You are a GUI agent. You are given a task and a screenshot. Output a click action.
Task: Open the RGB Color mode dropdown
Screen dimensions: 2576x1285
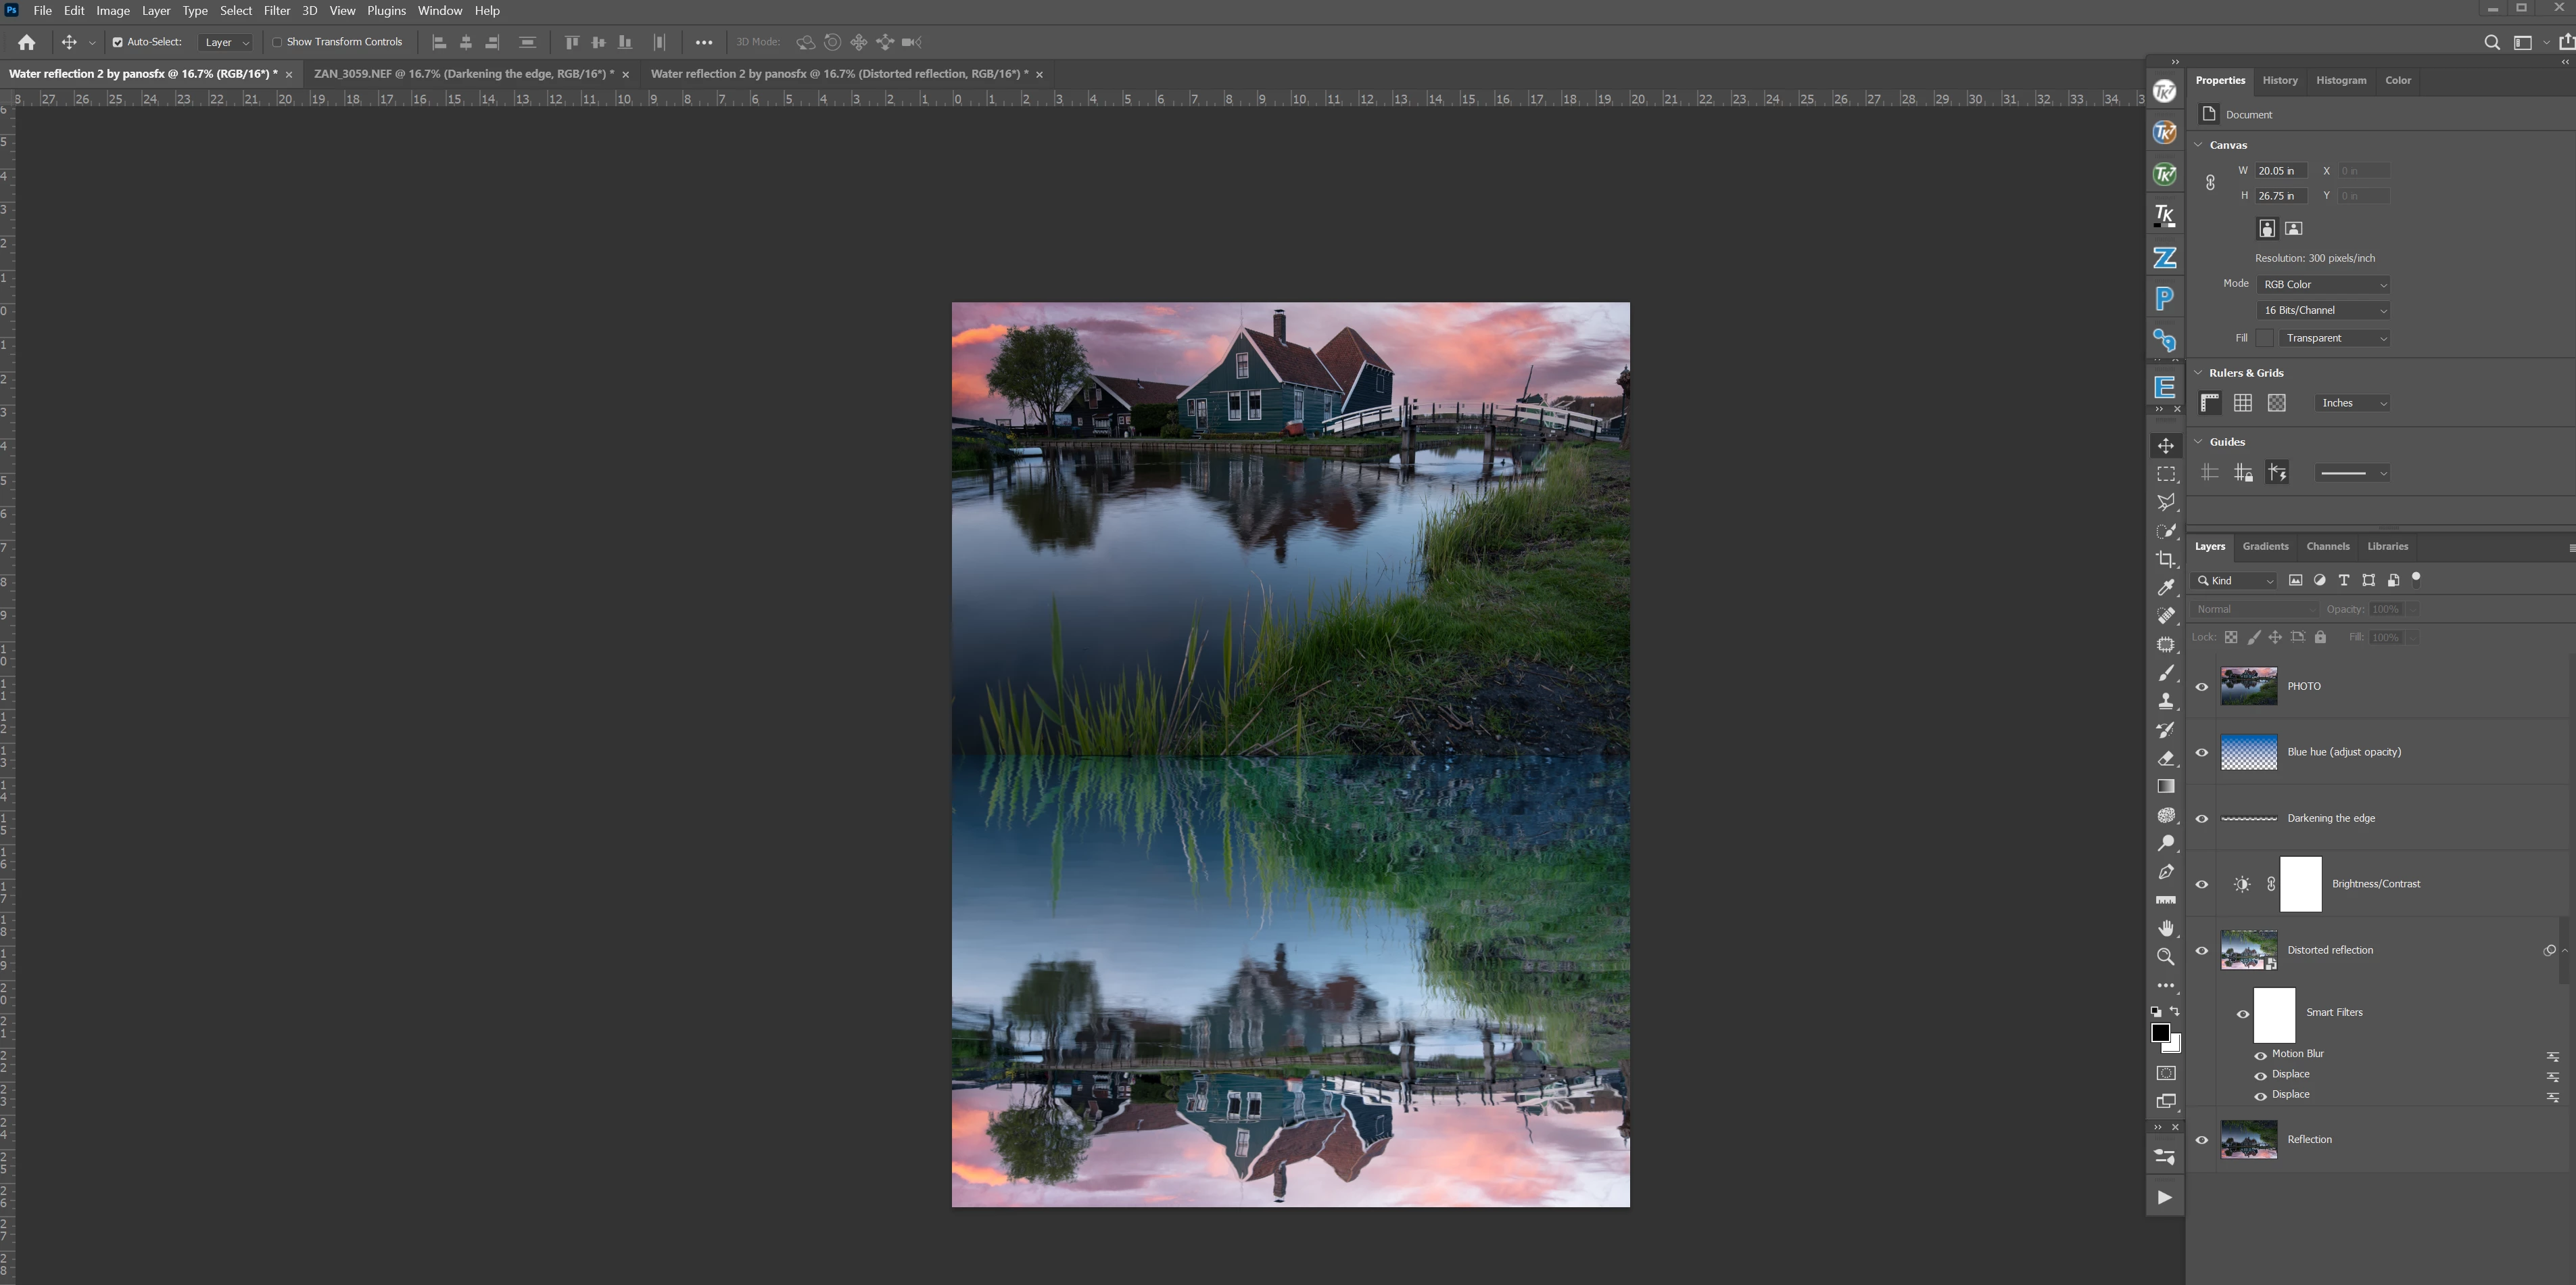[2323, 285]
